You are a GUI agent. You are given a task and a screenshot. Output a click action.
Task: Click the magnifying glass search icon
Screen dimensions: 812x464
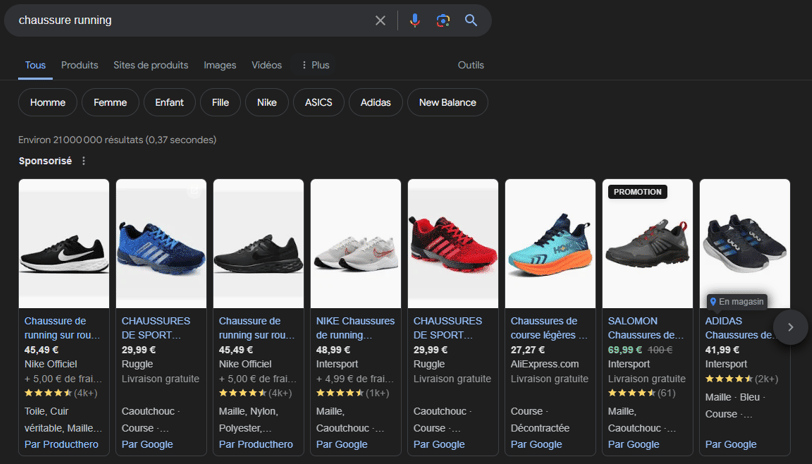click(x=471, y=20)
